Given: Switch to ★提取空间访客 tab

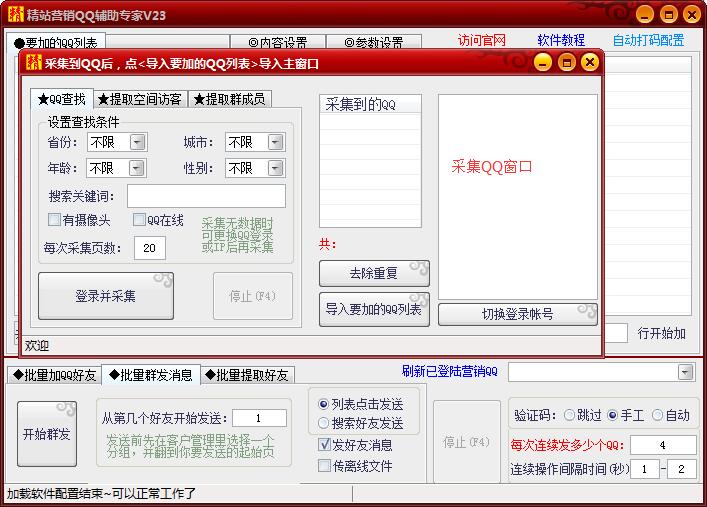Looking at the screenshot, I should tap(140, 99).
